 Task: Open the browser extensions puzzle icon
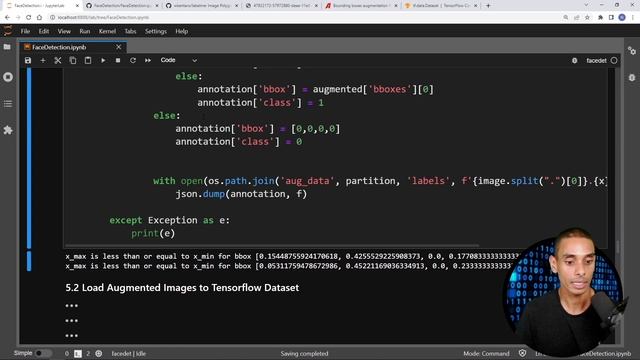pyautogui.click(x=600, y=18)
